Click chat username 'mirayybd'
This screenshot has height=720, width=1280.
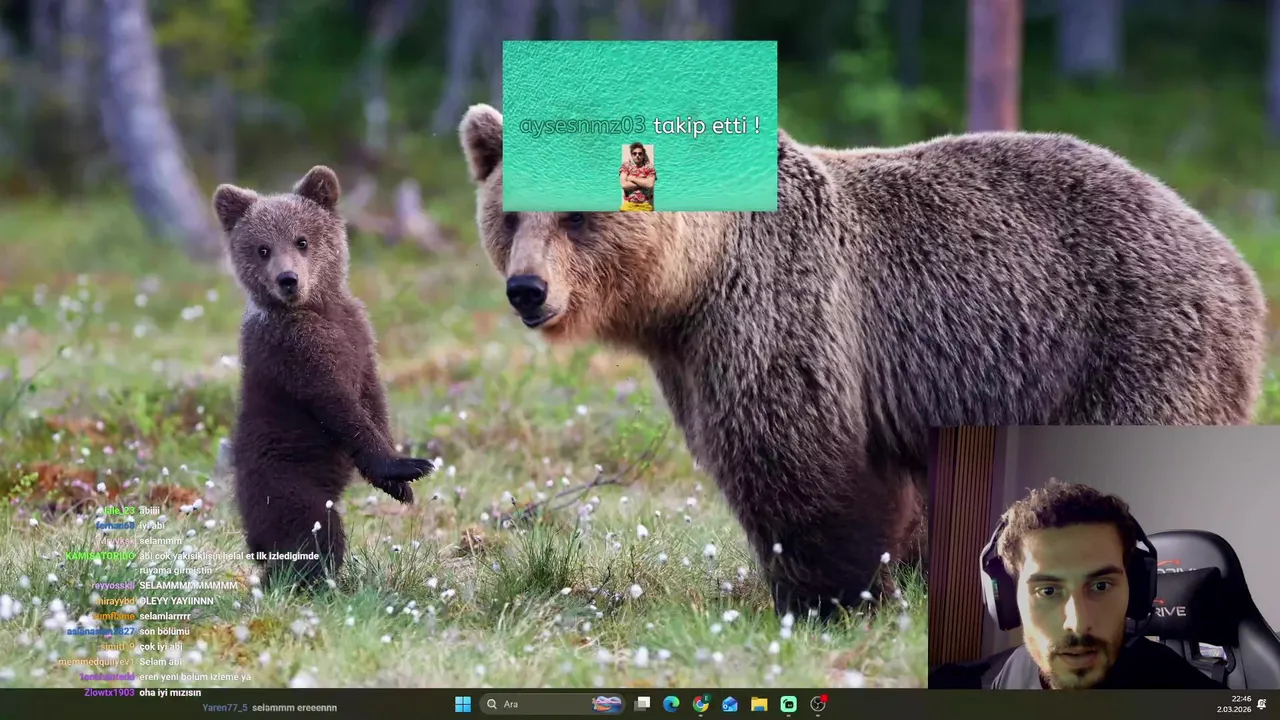click(114, 601)
